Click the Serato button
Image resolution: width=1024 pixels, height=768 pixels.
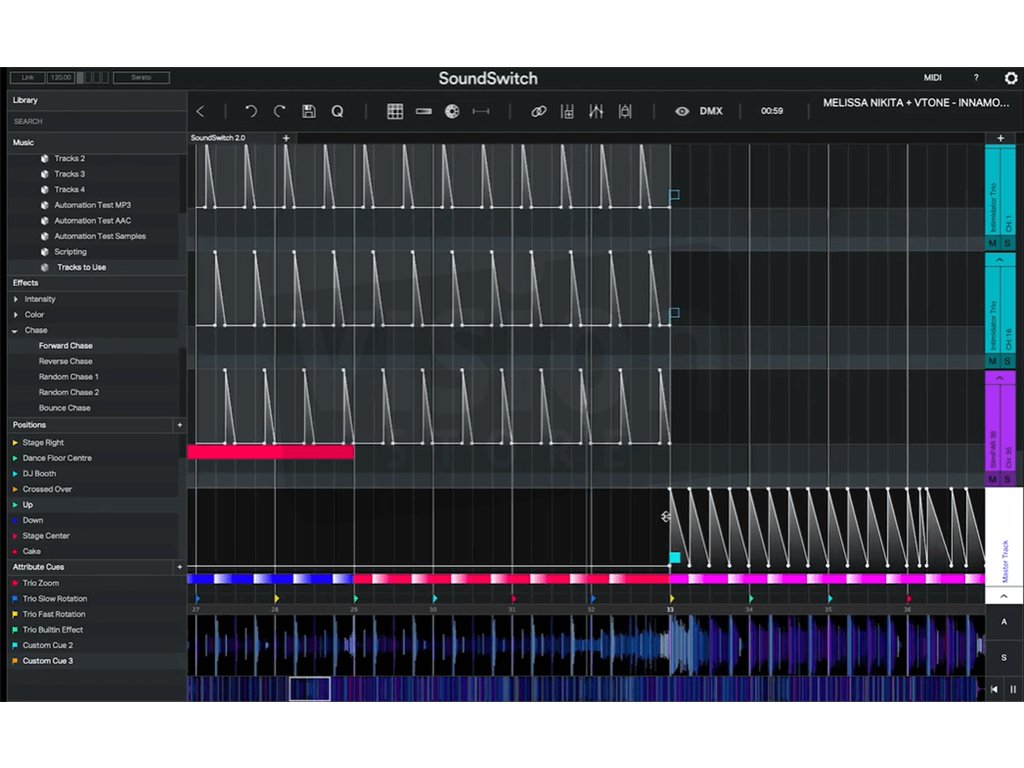coord(140,77)
